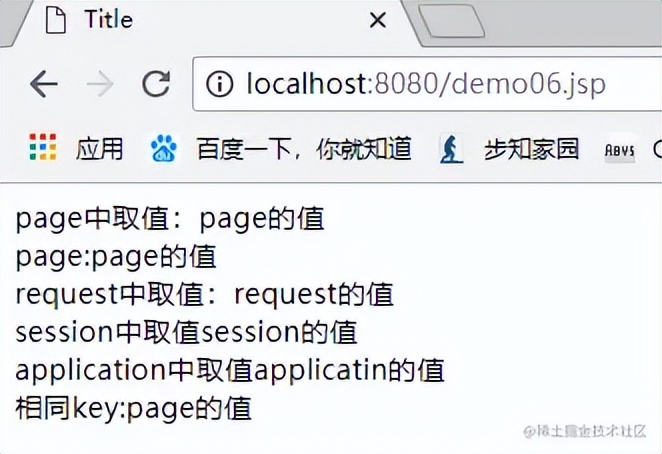Click text 'application中取值applicatin的值'
This screenshot has width=662, height=454.
coord(230,370)
